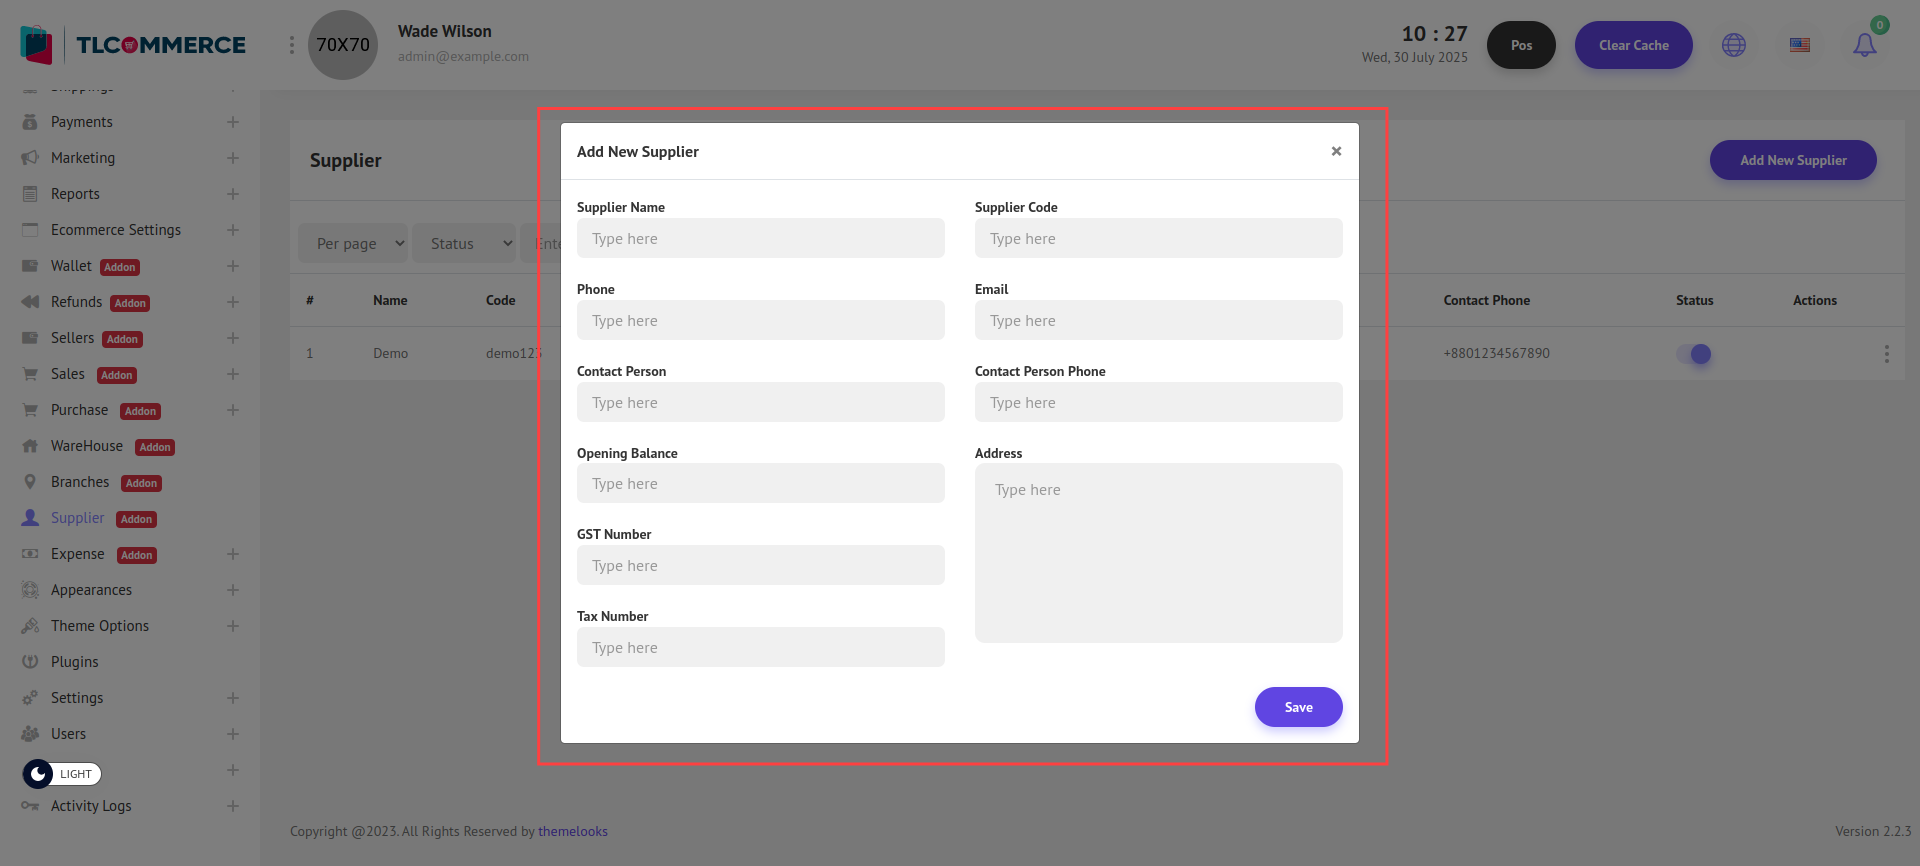This screenshot has width=1920, height=866.
Task: Expand the Payments menu
Action: point(232,122)
